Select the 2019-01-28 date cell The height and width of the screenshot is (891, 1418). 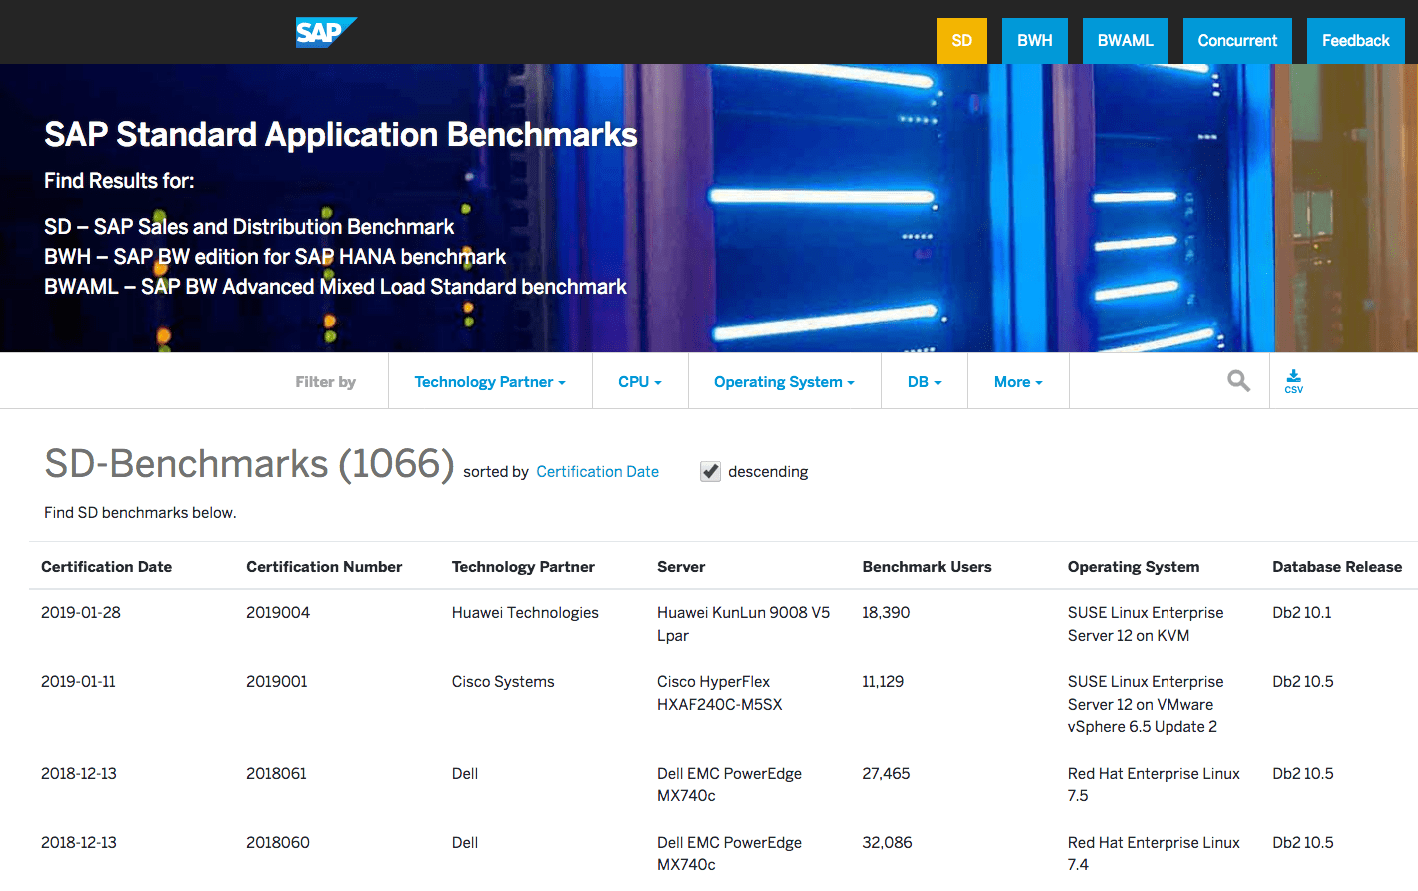[x=81, y=613]
